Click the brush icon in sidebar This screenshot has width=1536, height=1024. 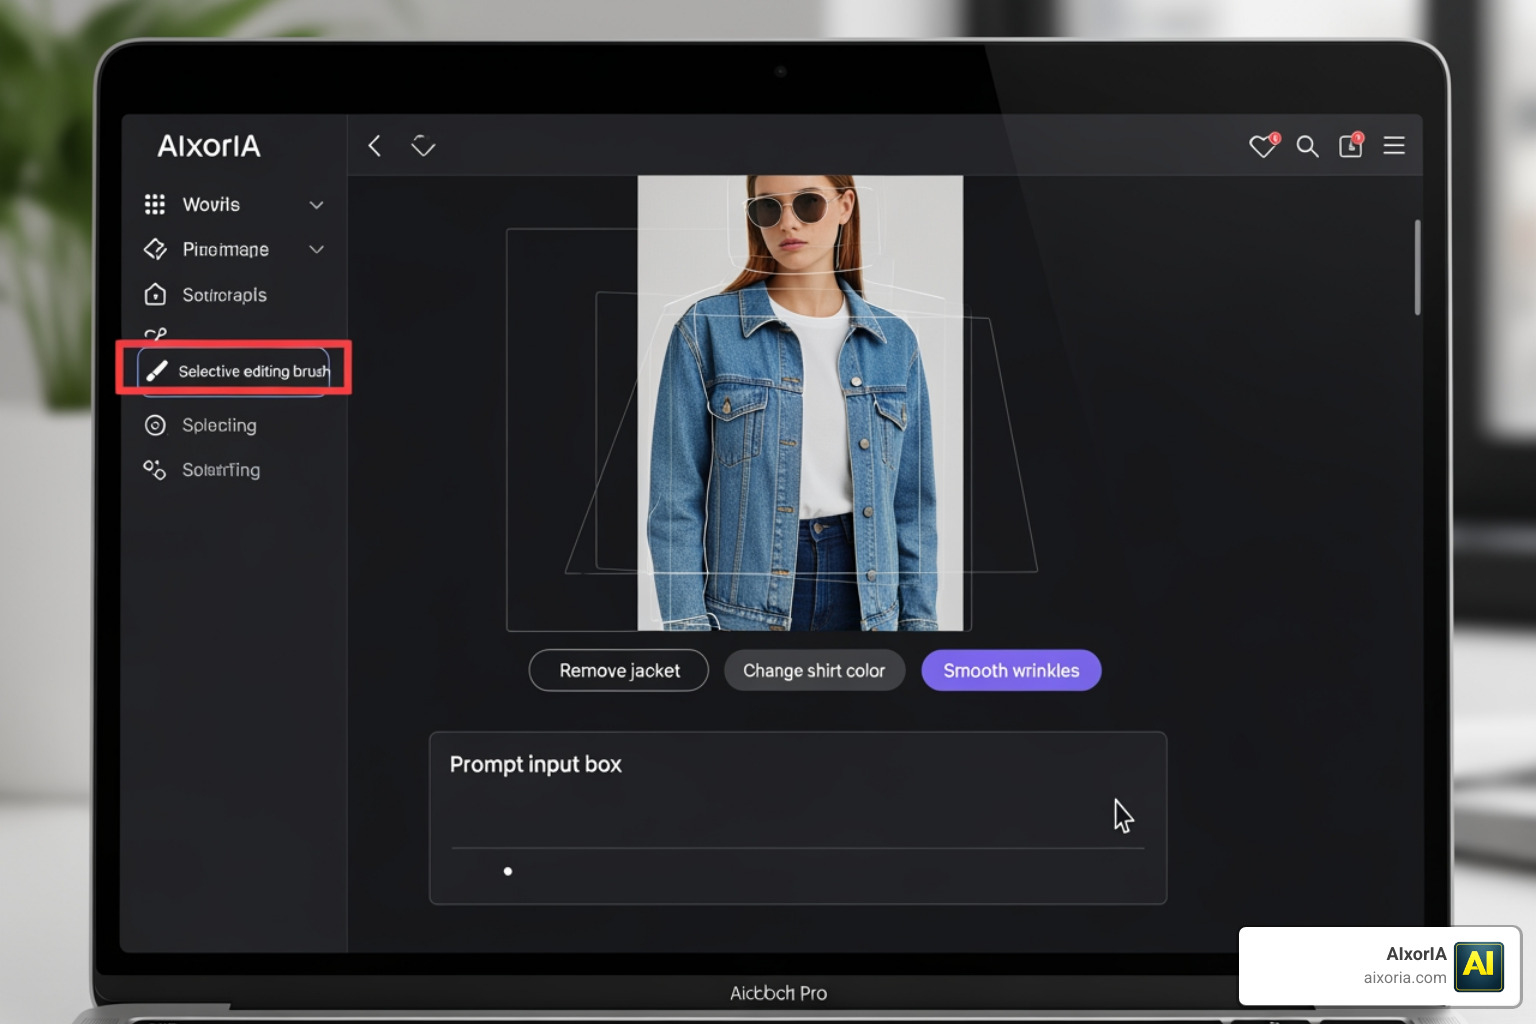pos(157,371)
